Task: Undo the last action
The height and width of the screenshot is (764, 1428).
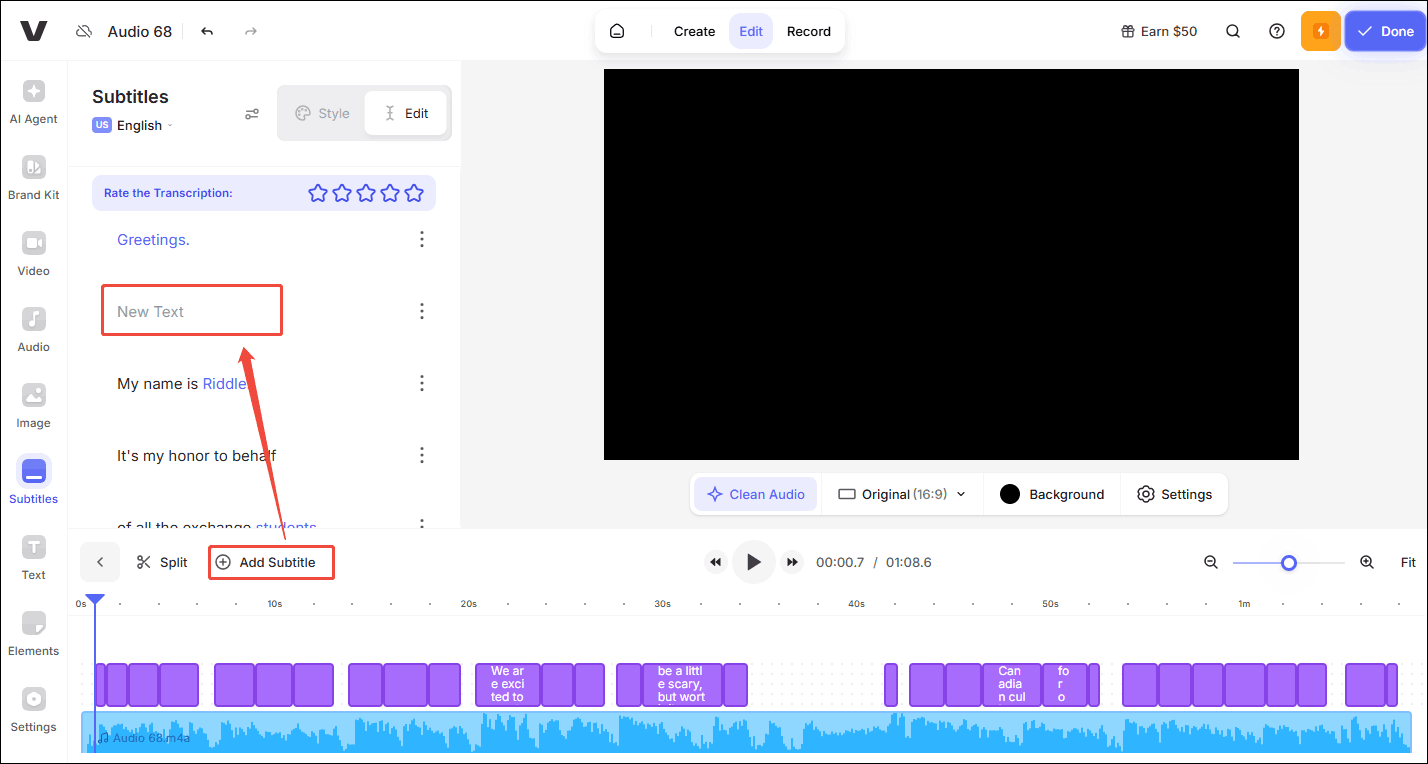Action: pyautogui.click(x=207, y=31)
